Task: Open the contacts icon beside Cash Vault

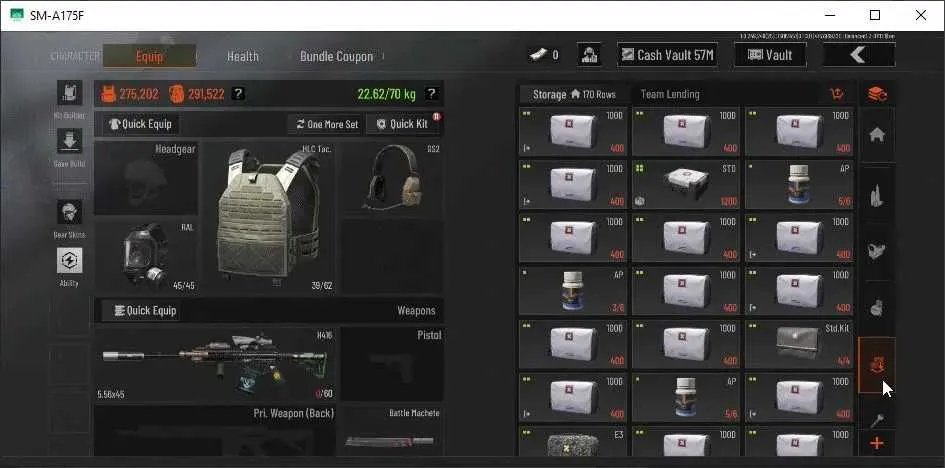Action: (588, 55)
